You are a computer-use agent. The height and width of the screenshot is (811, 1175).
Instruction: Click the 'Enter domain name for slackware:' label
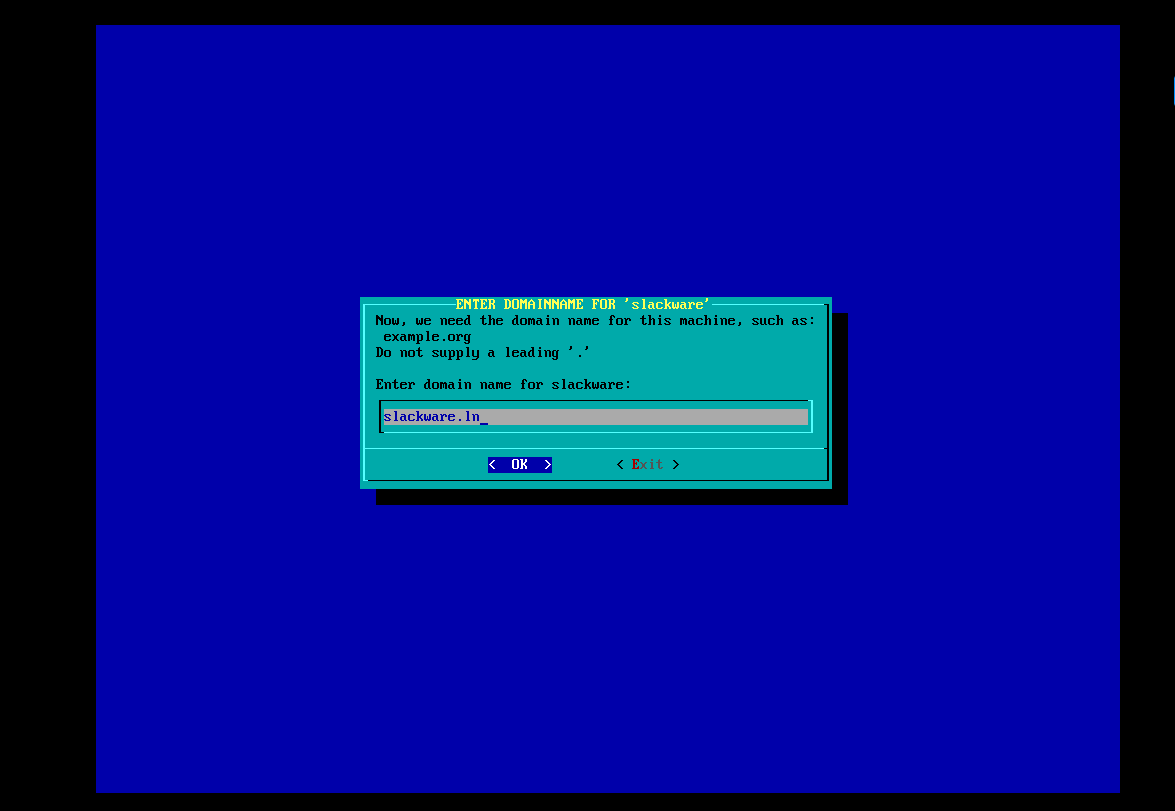(x=503, y=384)
